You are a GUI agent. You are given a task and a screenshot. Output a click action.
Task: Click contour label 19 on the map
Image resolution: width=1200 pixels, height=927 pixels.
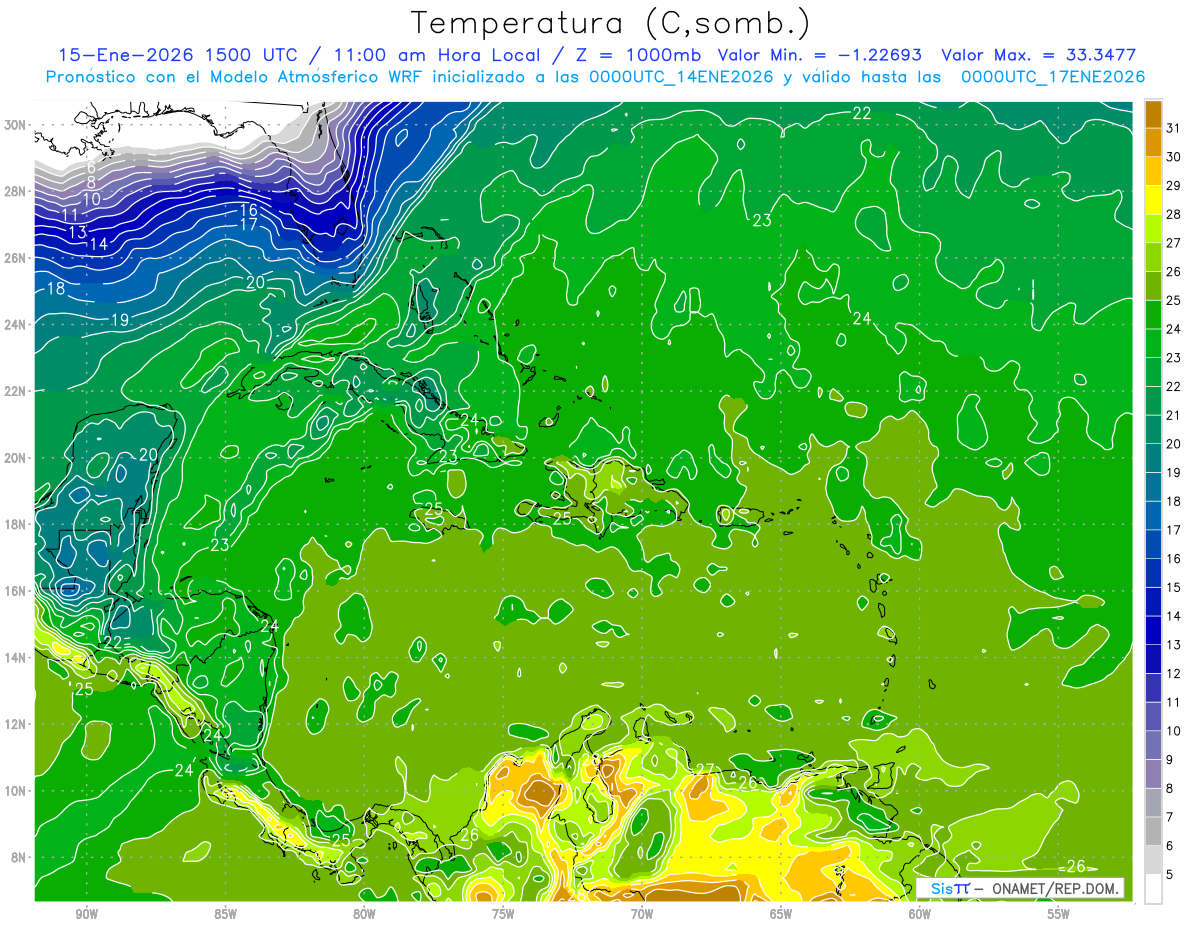pyautogui.click(x=120, y=320)
